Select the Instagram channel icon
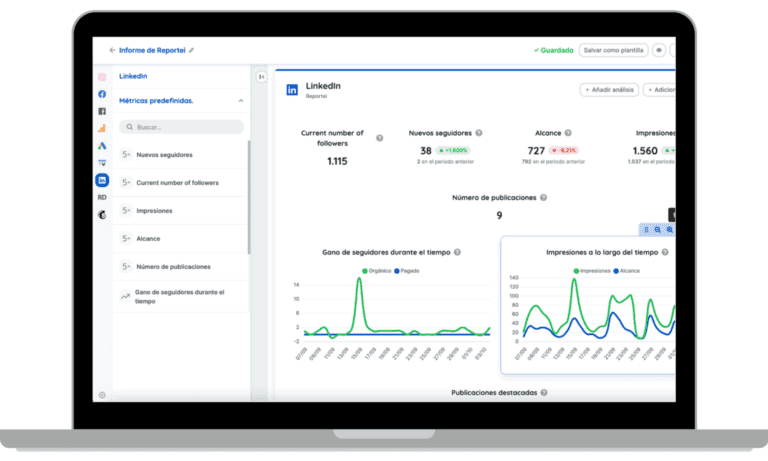Screen dimensions: 768x461 click(x=102, y=77)
